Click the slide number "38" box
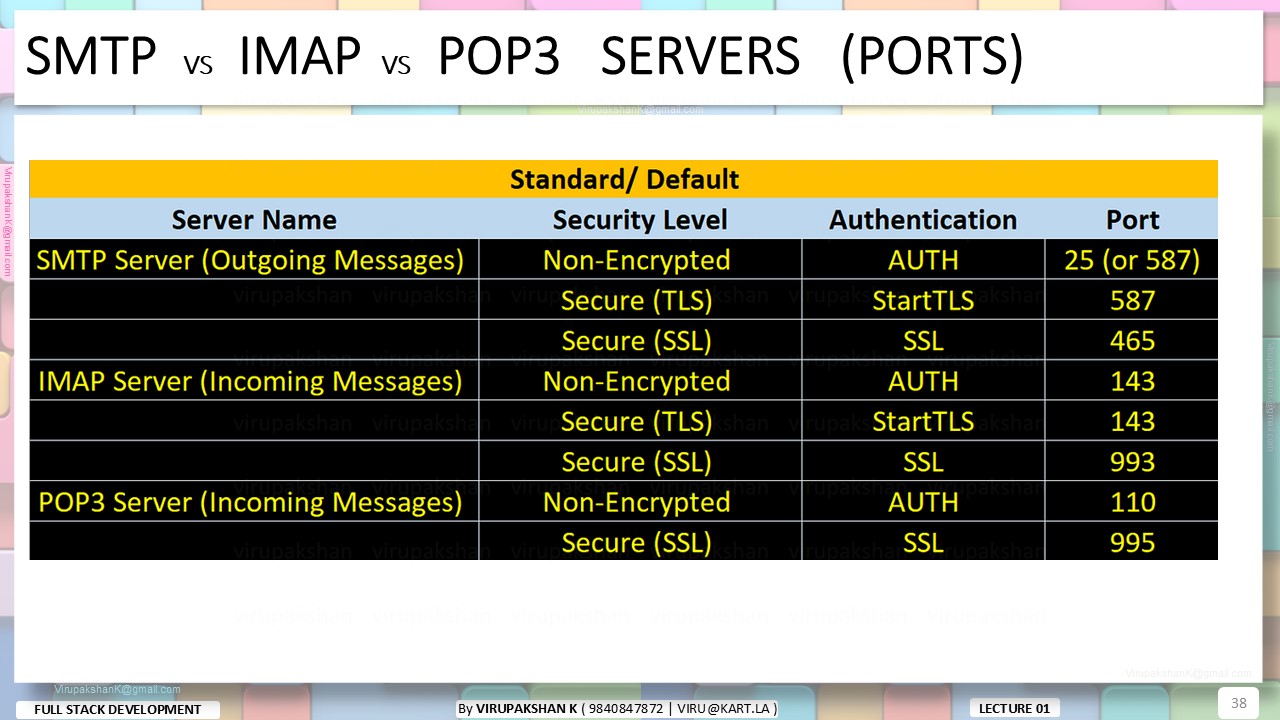 [x=1238, y=703]
